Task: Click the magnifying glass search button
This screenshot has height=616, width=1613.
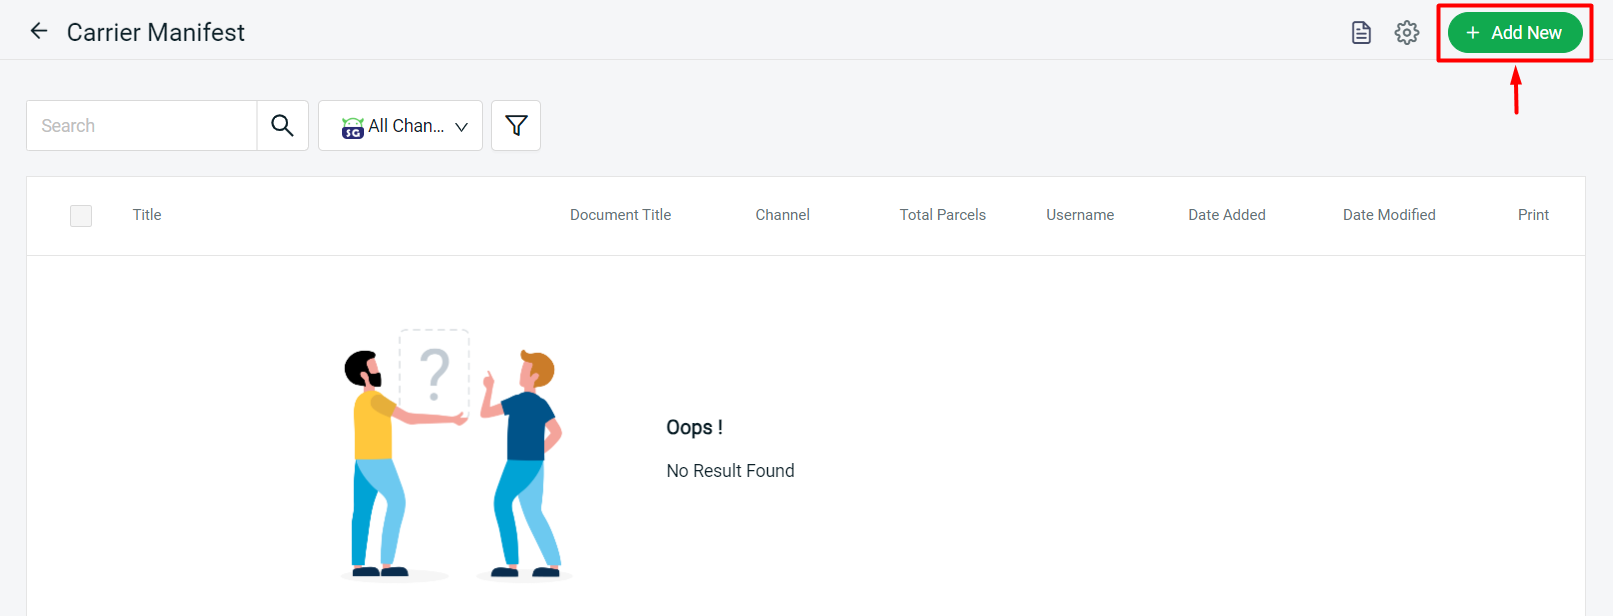Action: coord(283,126)
